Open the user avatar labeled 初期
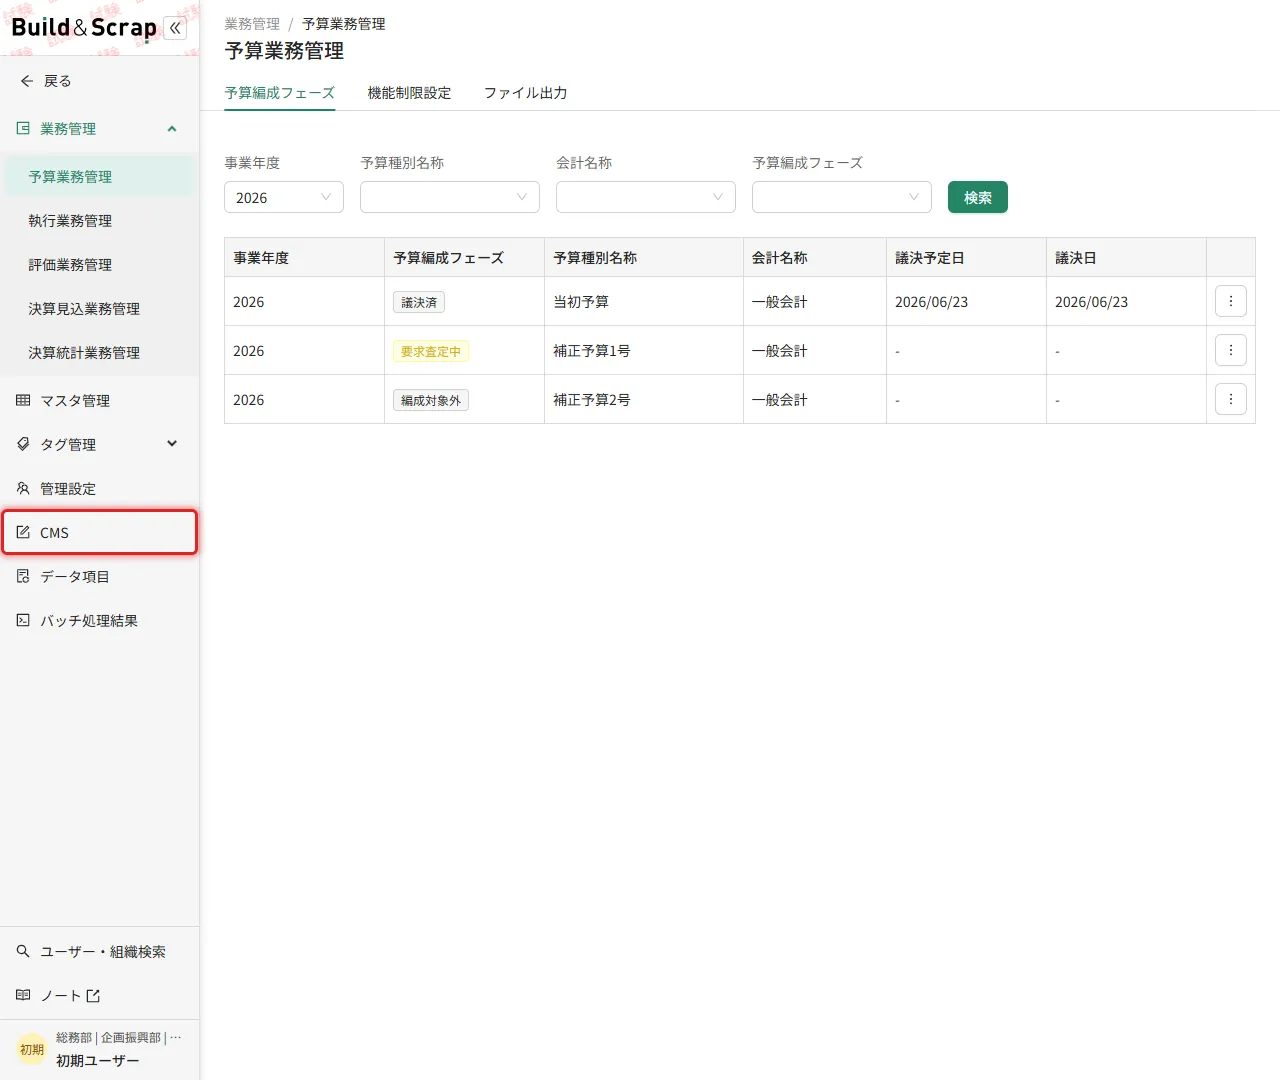Image resolution: width=1280 pixels, height=1080 pixels. click(x=32, y=1050)
